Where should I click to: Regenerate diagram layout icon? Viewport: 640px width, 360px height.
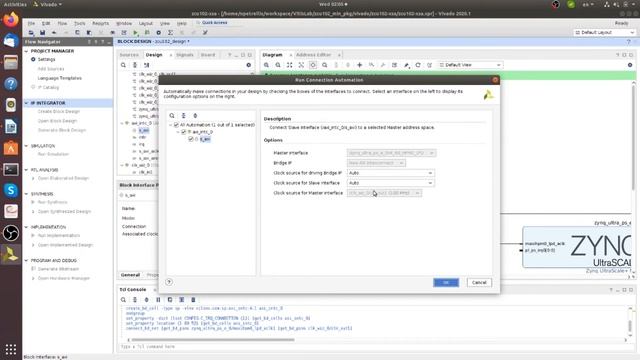pos(418,65)
